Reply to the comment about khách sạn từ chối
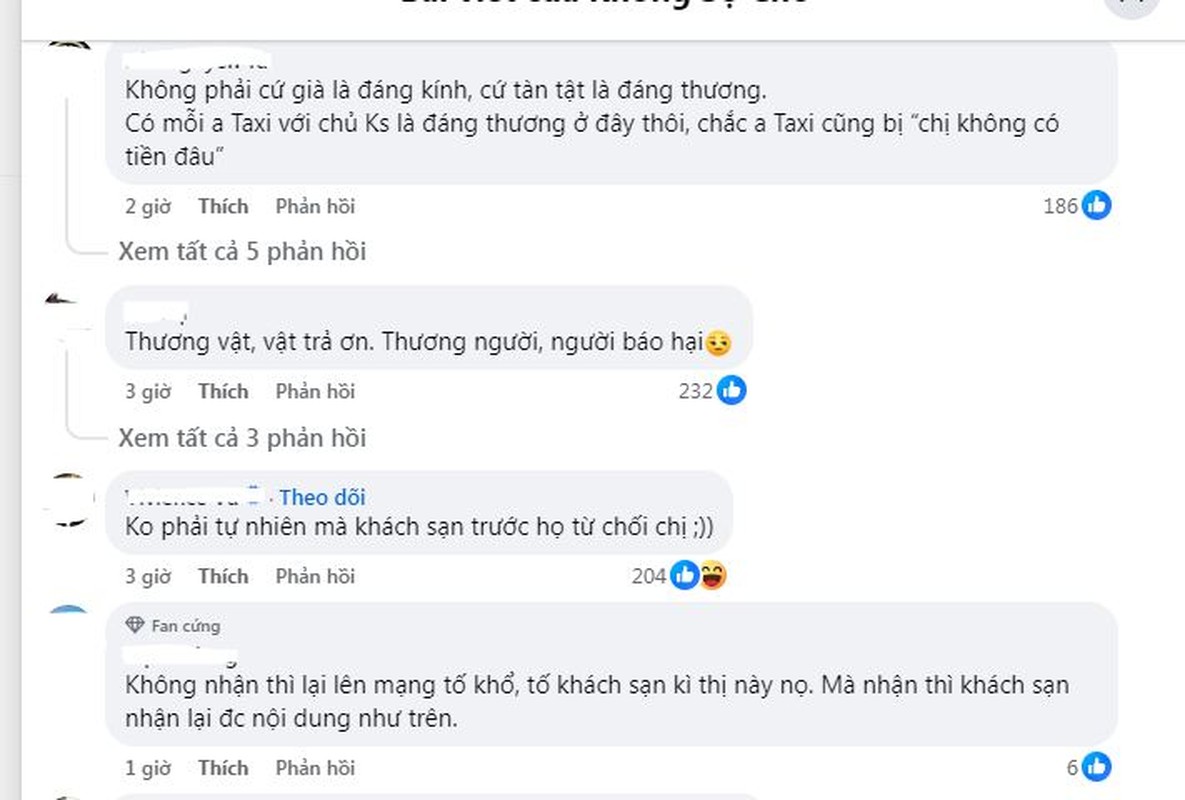Screen dimensions: 1185x800 [x=315, y=576]
